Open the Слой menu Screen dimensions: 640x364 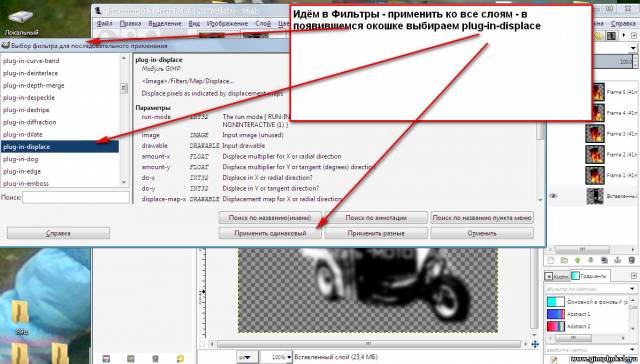(x=263, y=24)
